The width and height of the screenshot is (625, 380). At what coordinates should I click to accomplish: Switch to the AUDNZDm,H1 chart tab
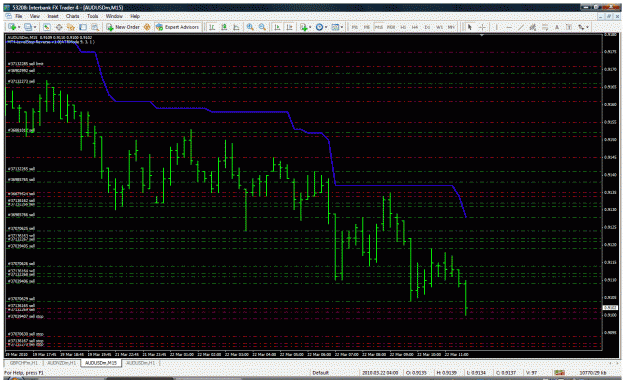(x=61, y=363)
